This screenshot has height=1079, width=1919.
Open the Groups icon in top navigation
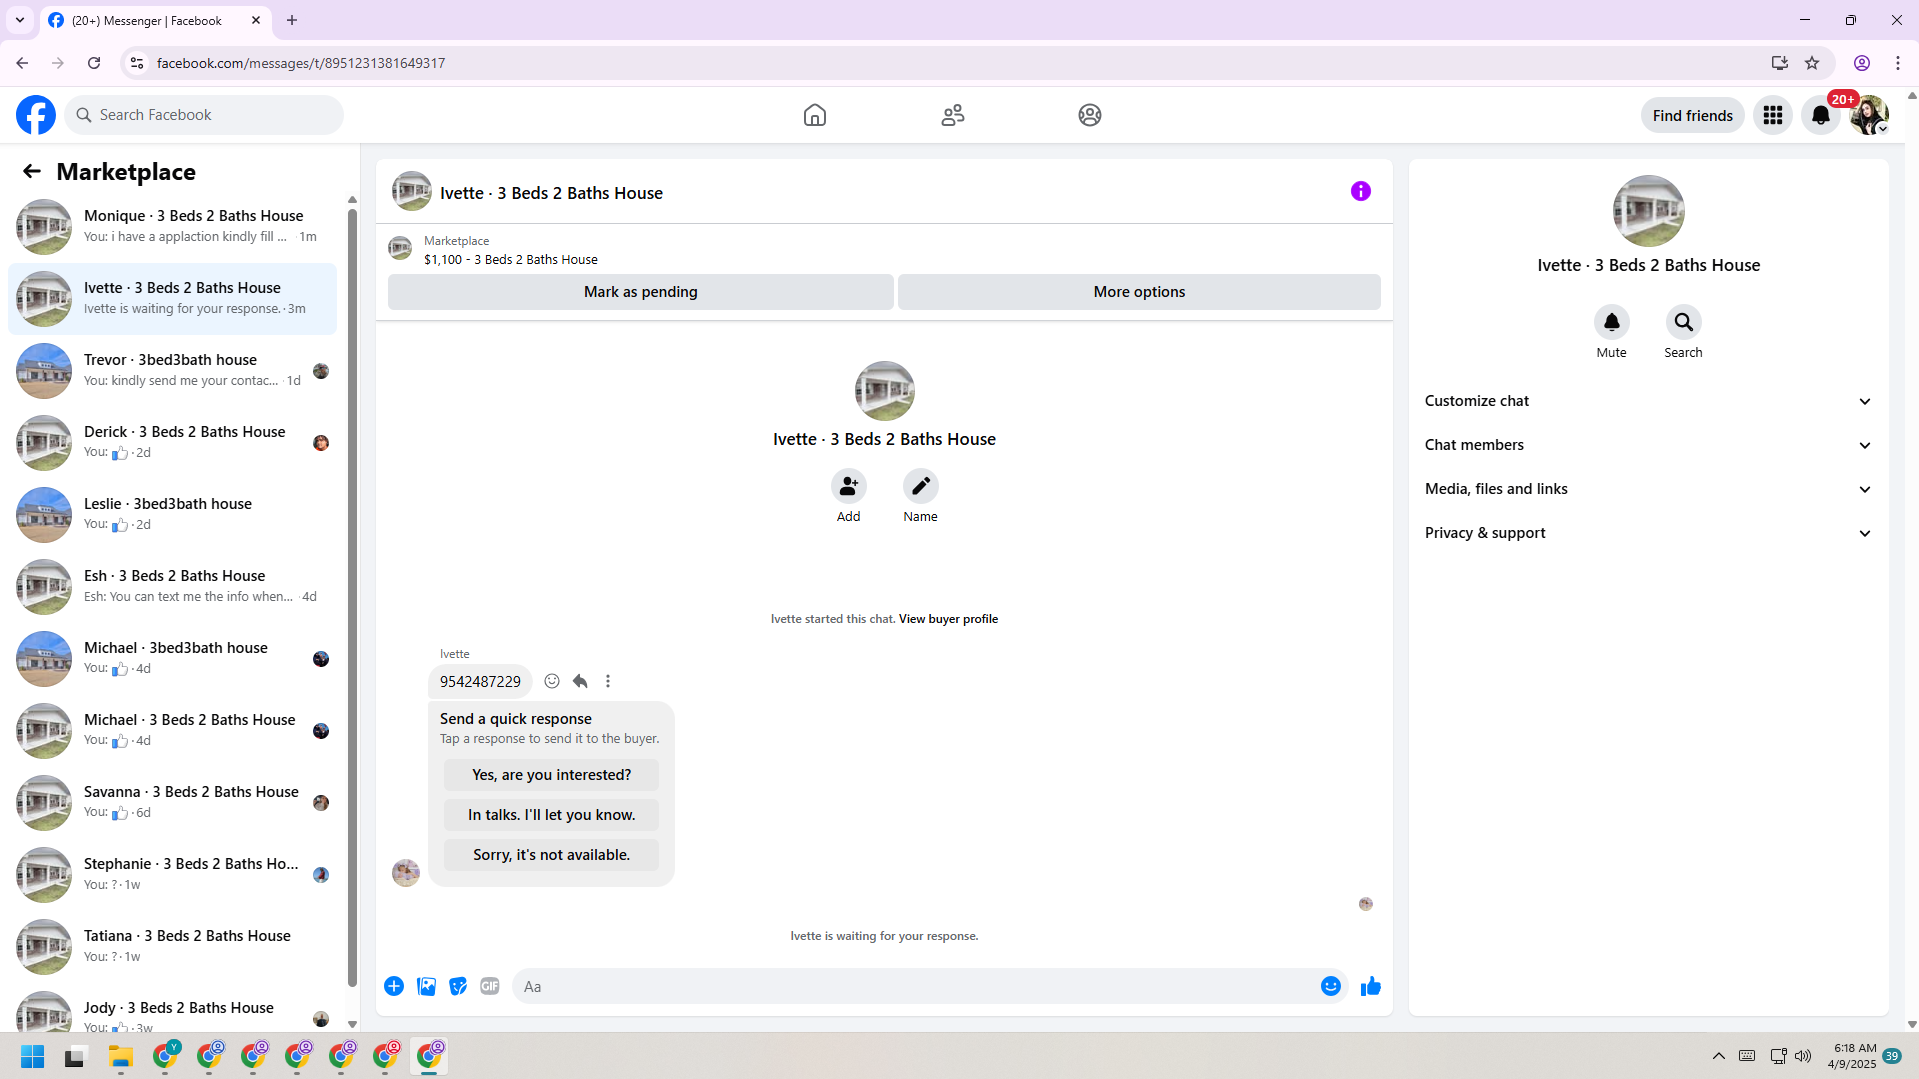click(x=1090, y=115)
